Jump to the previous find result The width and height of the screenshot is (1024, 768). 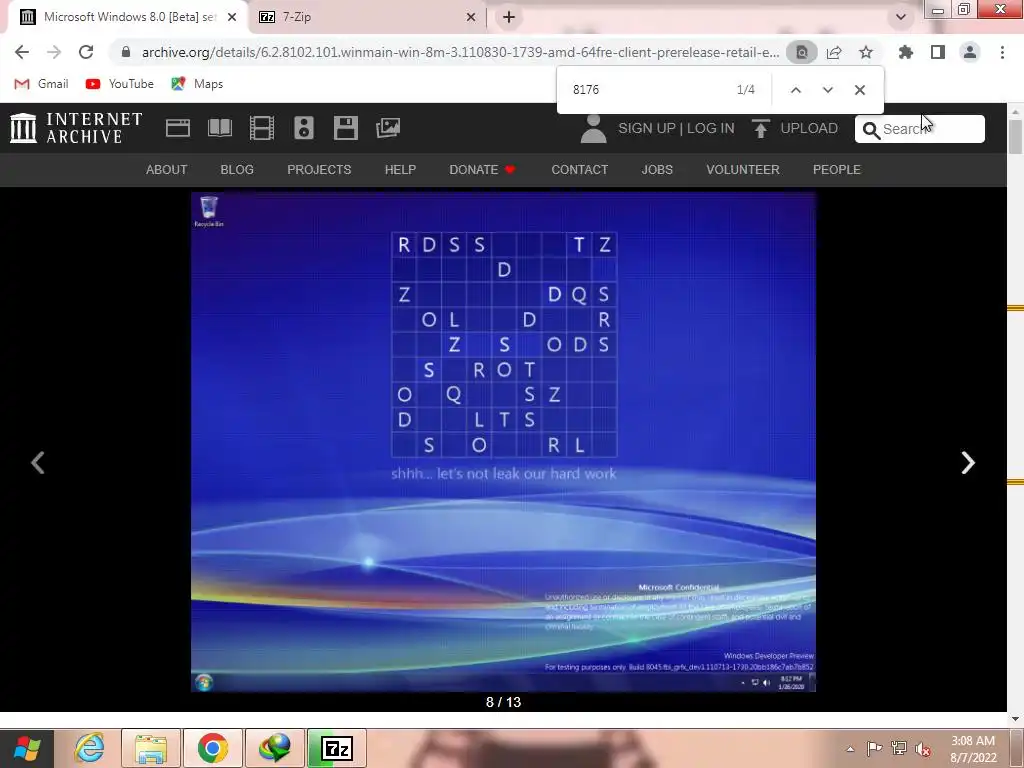pyautogui.click(x=795, y=90)
